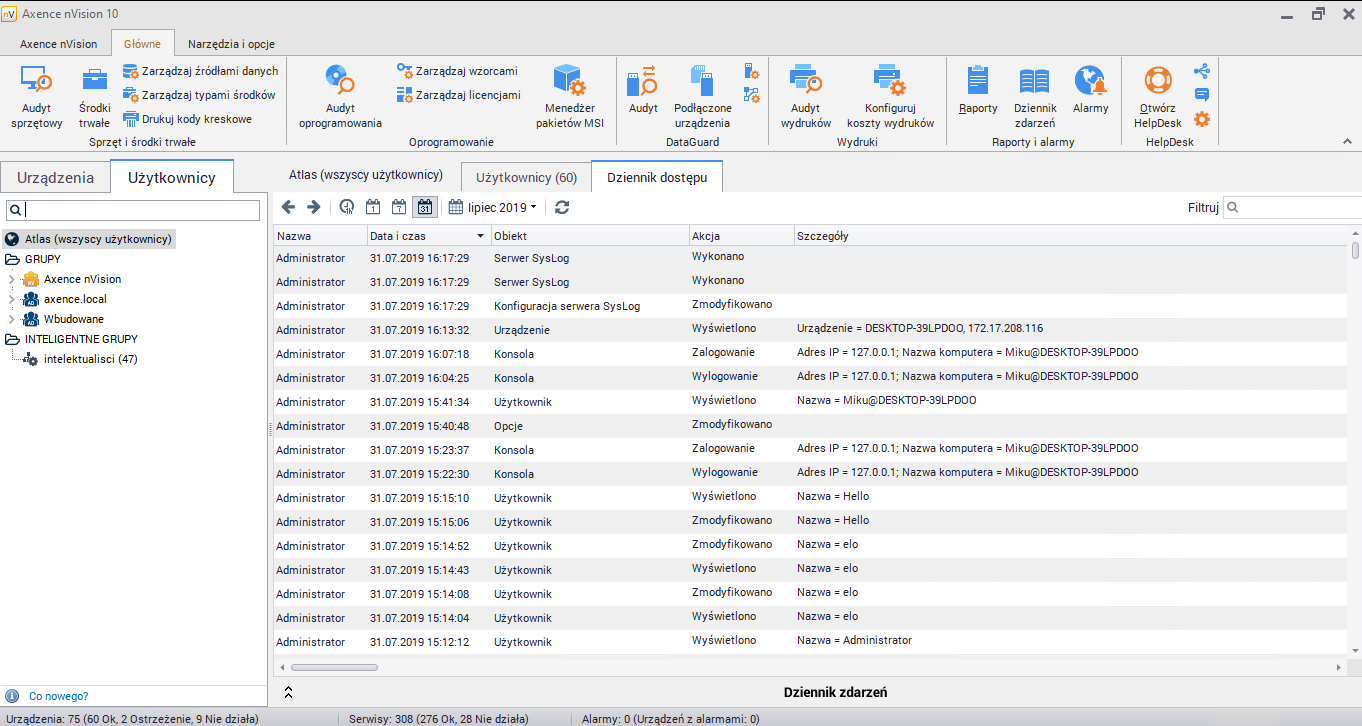
Task: Click Zarządzaj licencjami button
Action: tap(458, 95)
